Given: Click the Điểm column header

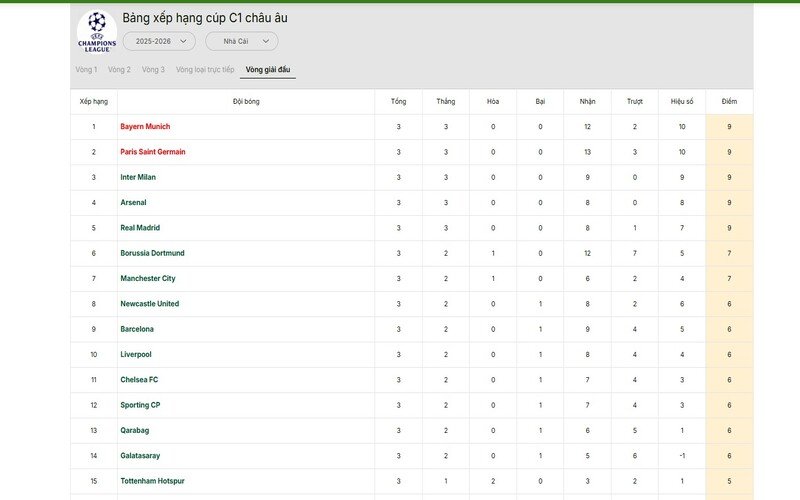Looking at the screenshot, I should 729,102.
